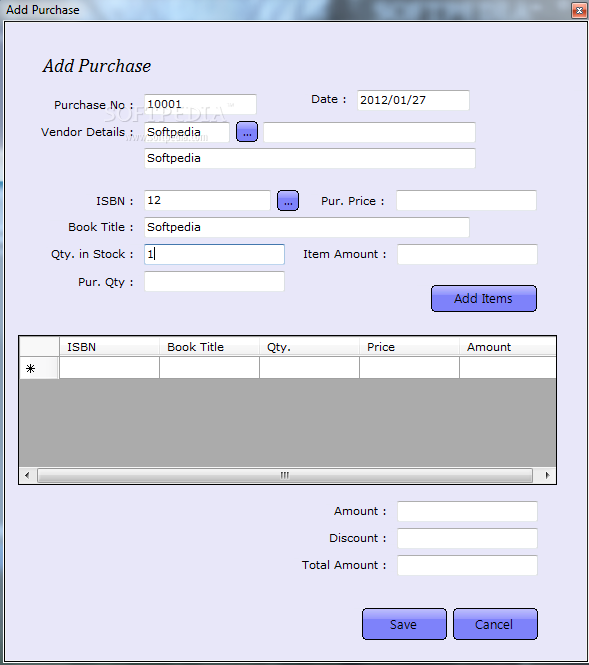The height and width of the screenshot is (665, 589).
Task: Open the ISBN lookup ellipsis button
Action: pyautogui.click(x=288, y=201)
